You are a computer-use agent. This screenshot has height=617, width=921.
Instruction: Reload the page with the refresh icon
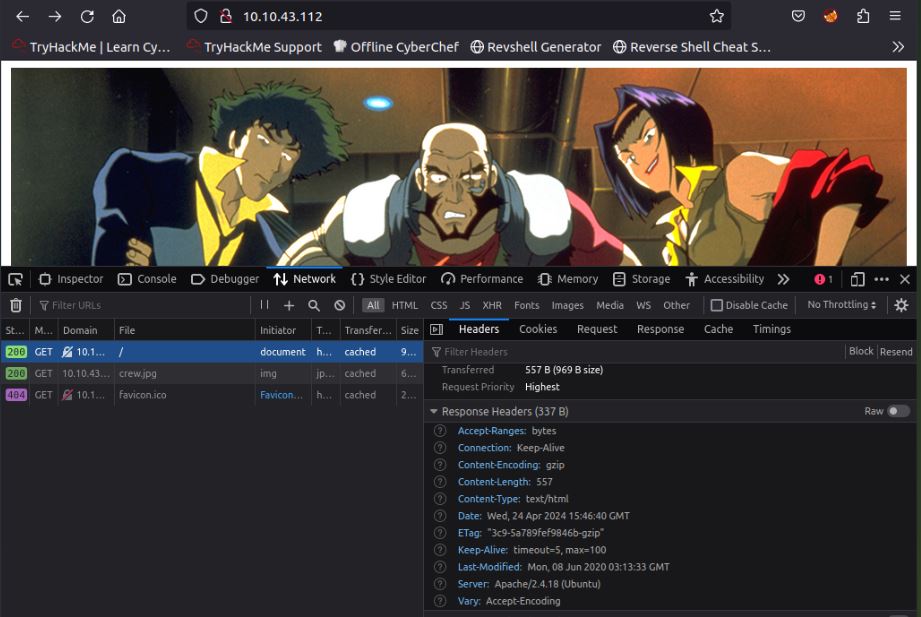pos(87,16)
